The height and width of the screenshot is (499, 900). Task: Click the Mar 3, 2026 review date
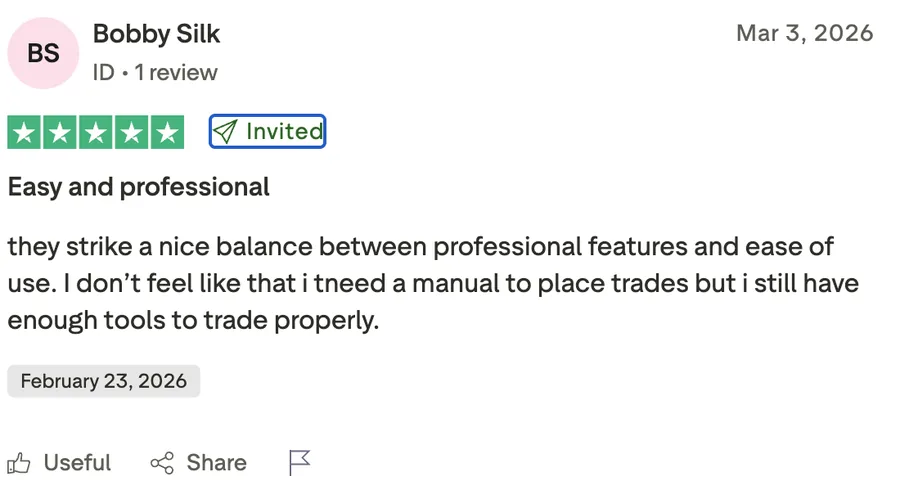[804, 33]
